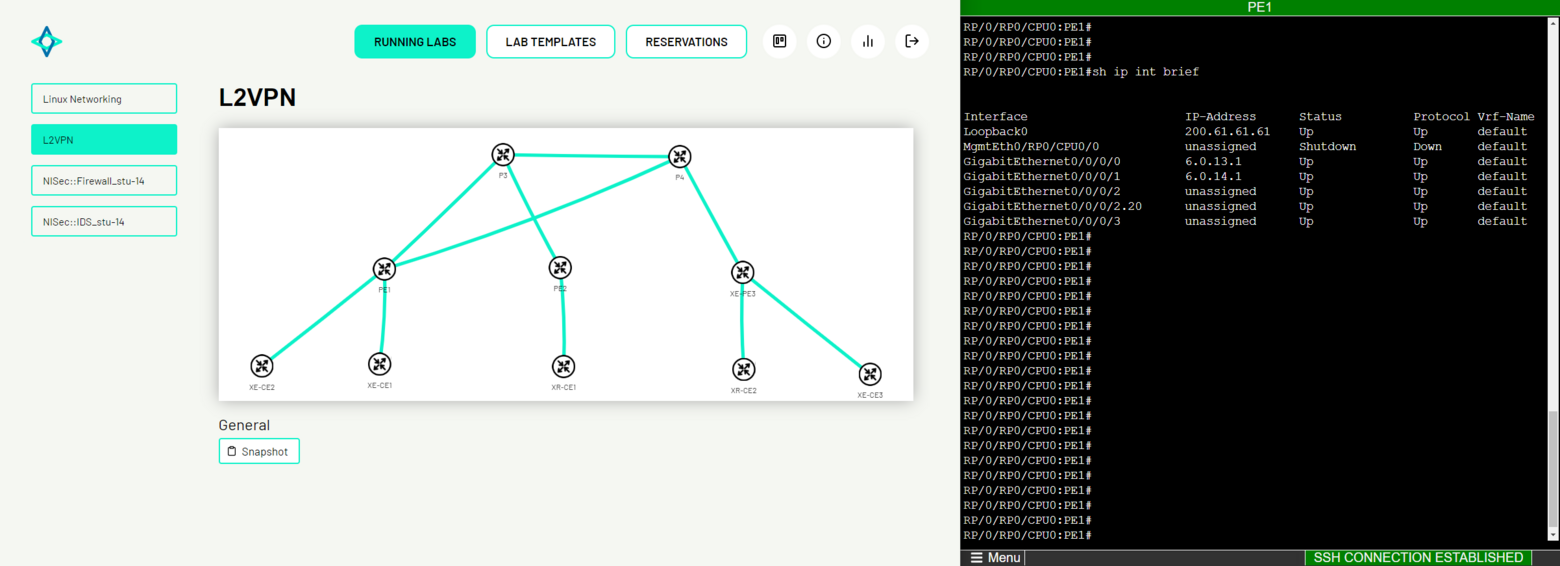Select the PE2 router in topology
Screen dimensions: 1560x566
click(560, 268)
